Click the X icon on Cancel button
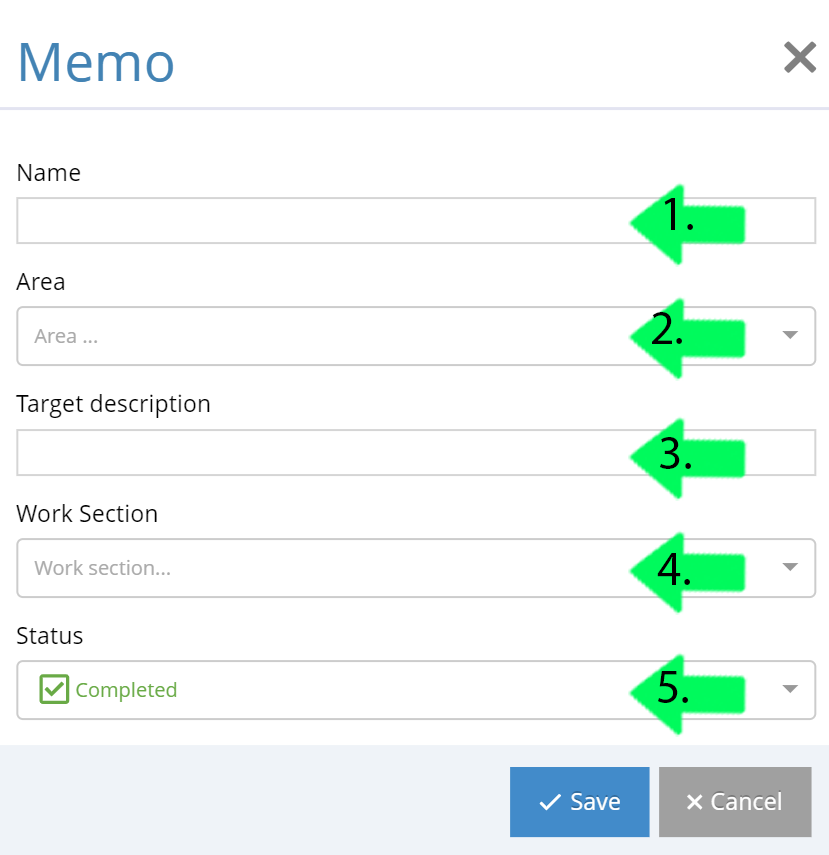829x855 pixels. coord(694,802)
